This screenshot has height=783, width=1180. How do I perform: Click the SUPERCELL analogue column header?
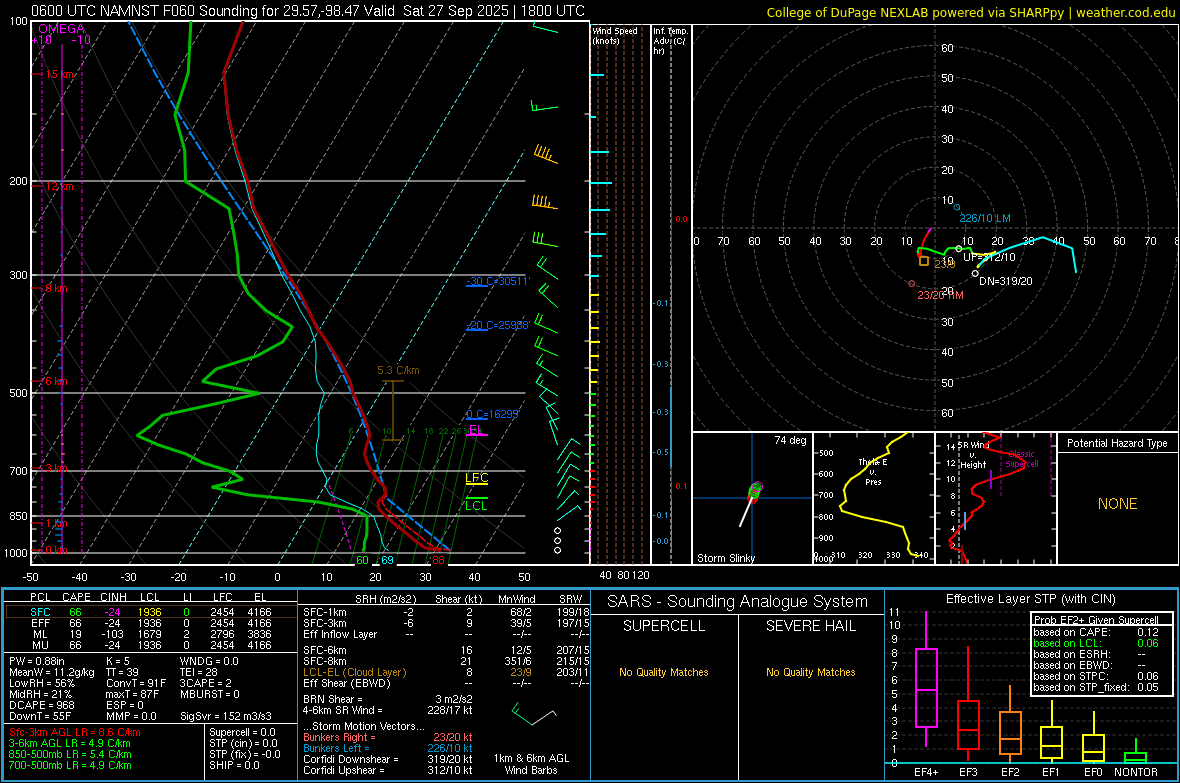tap(664, 626)
